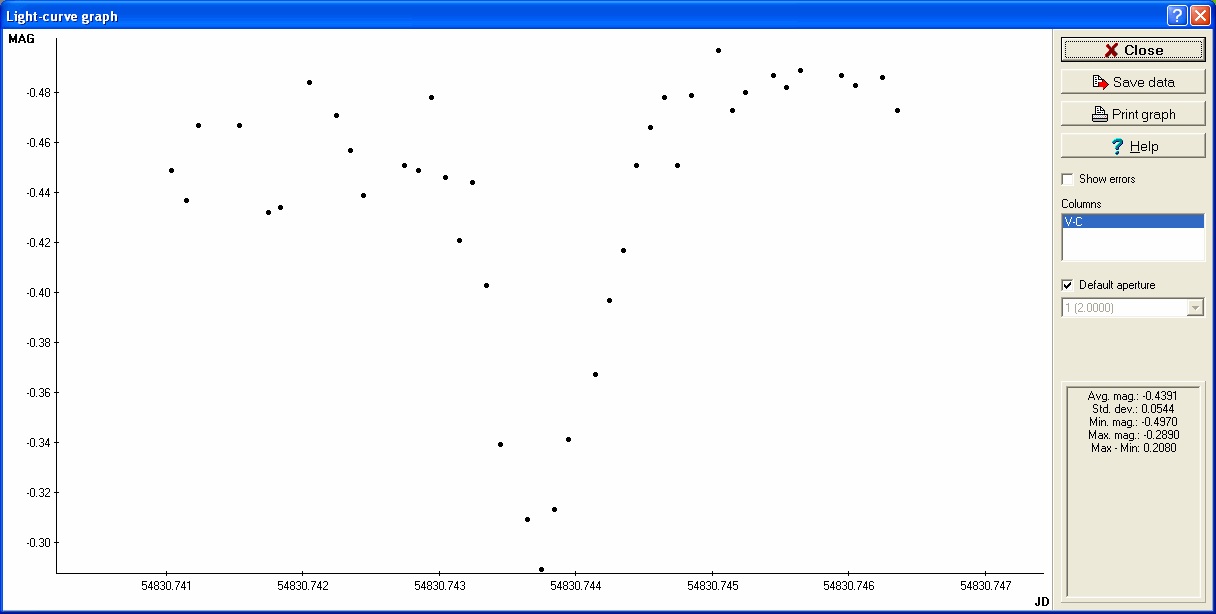Click the printer icon on Print graph
This screenshot has width=1216, height=614.
1099,114
